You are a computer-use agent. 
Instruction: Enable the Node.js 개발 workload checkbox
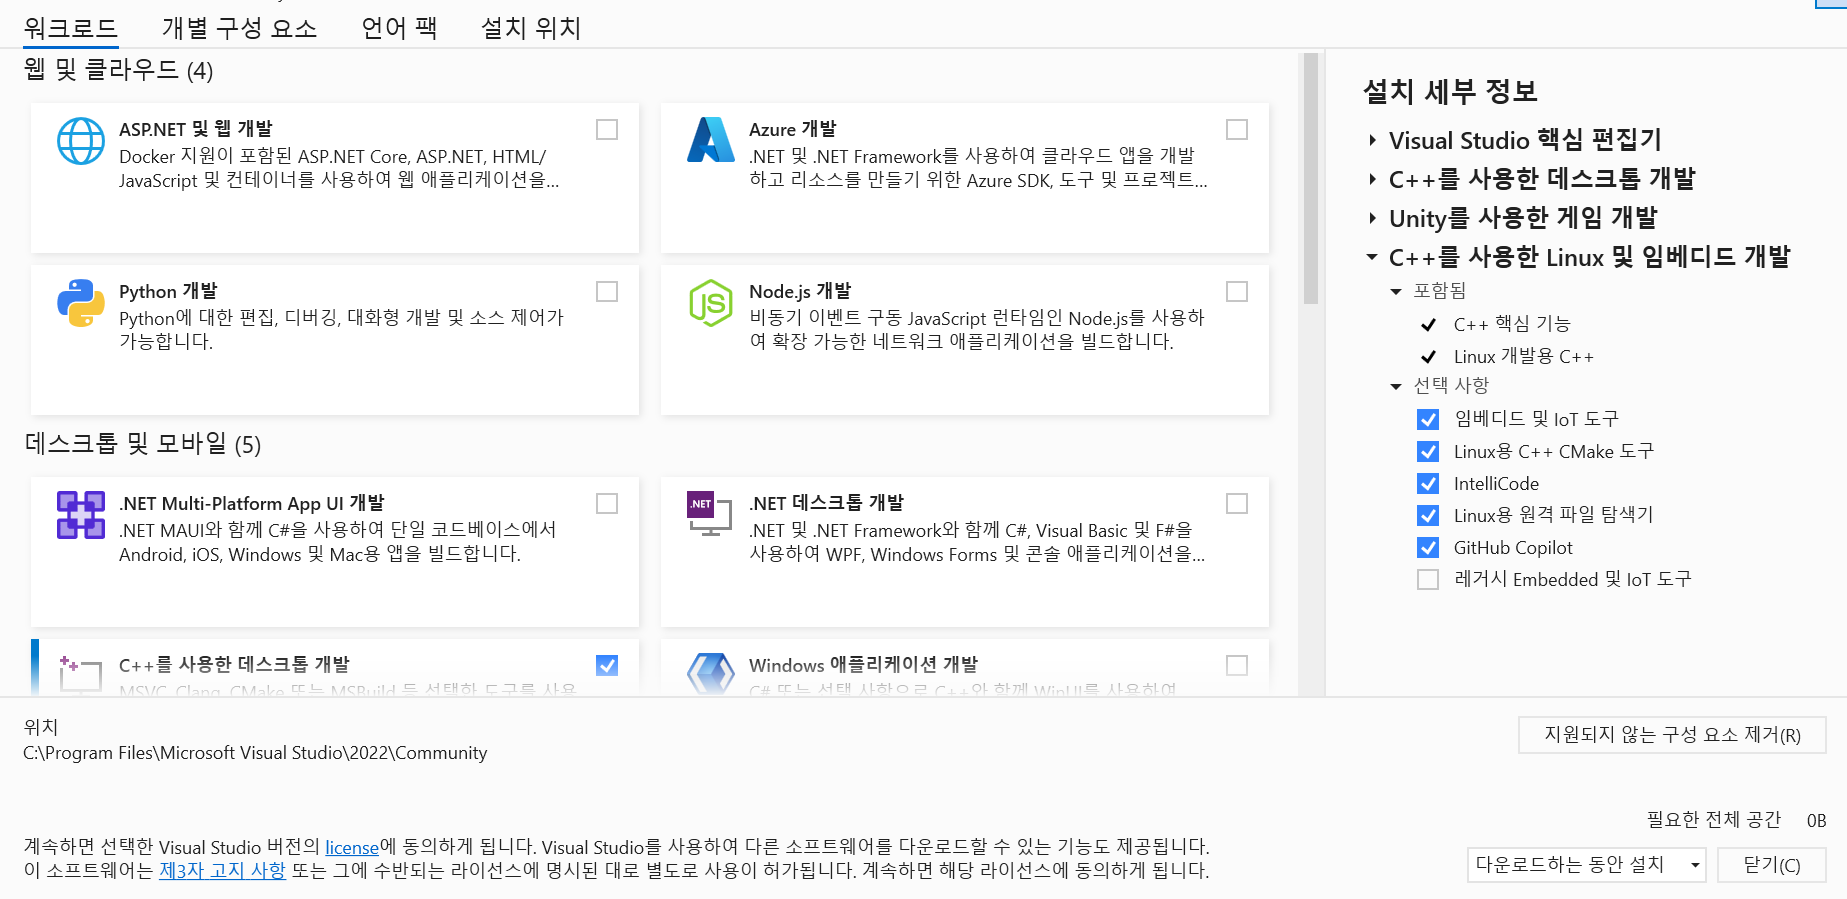pos(1237,292)
